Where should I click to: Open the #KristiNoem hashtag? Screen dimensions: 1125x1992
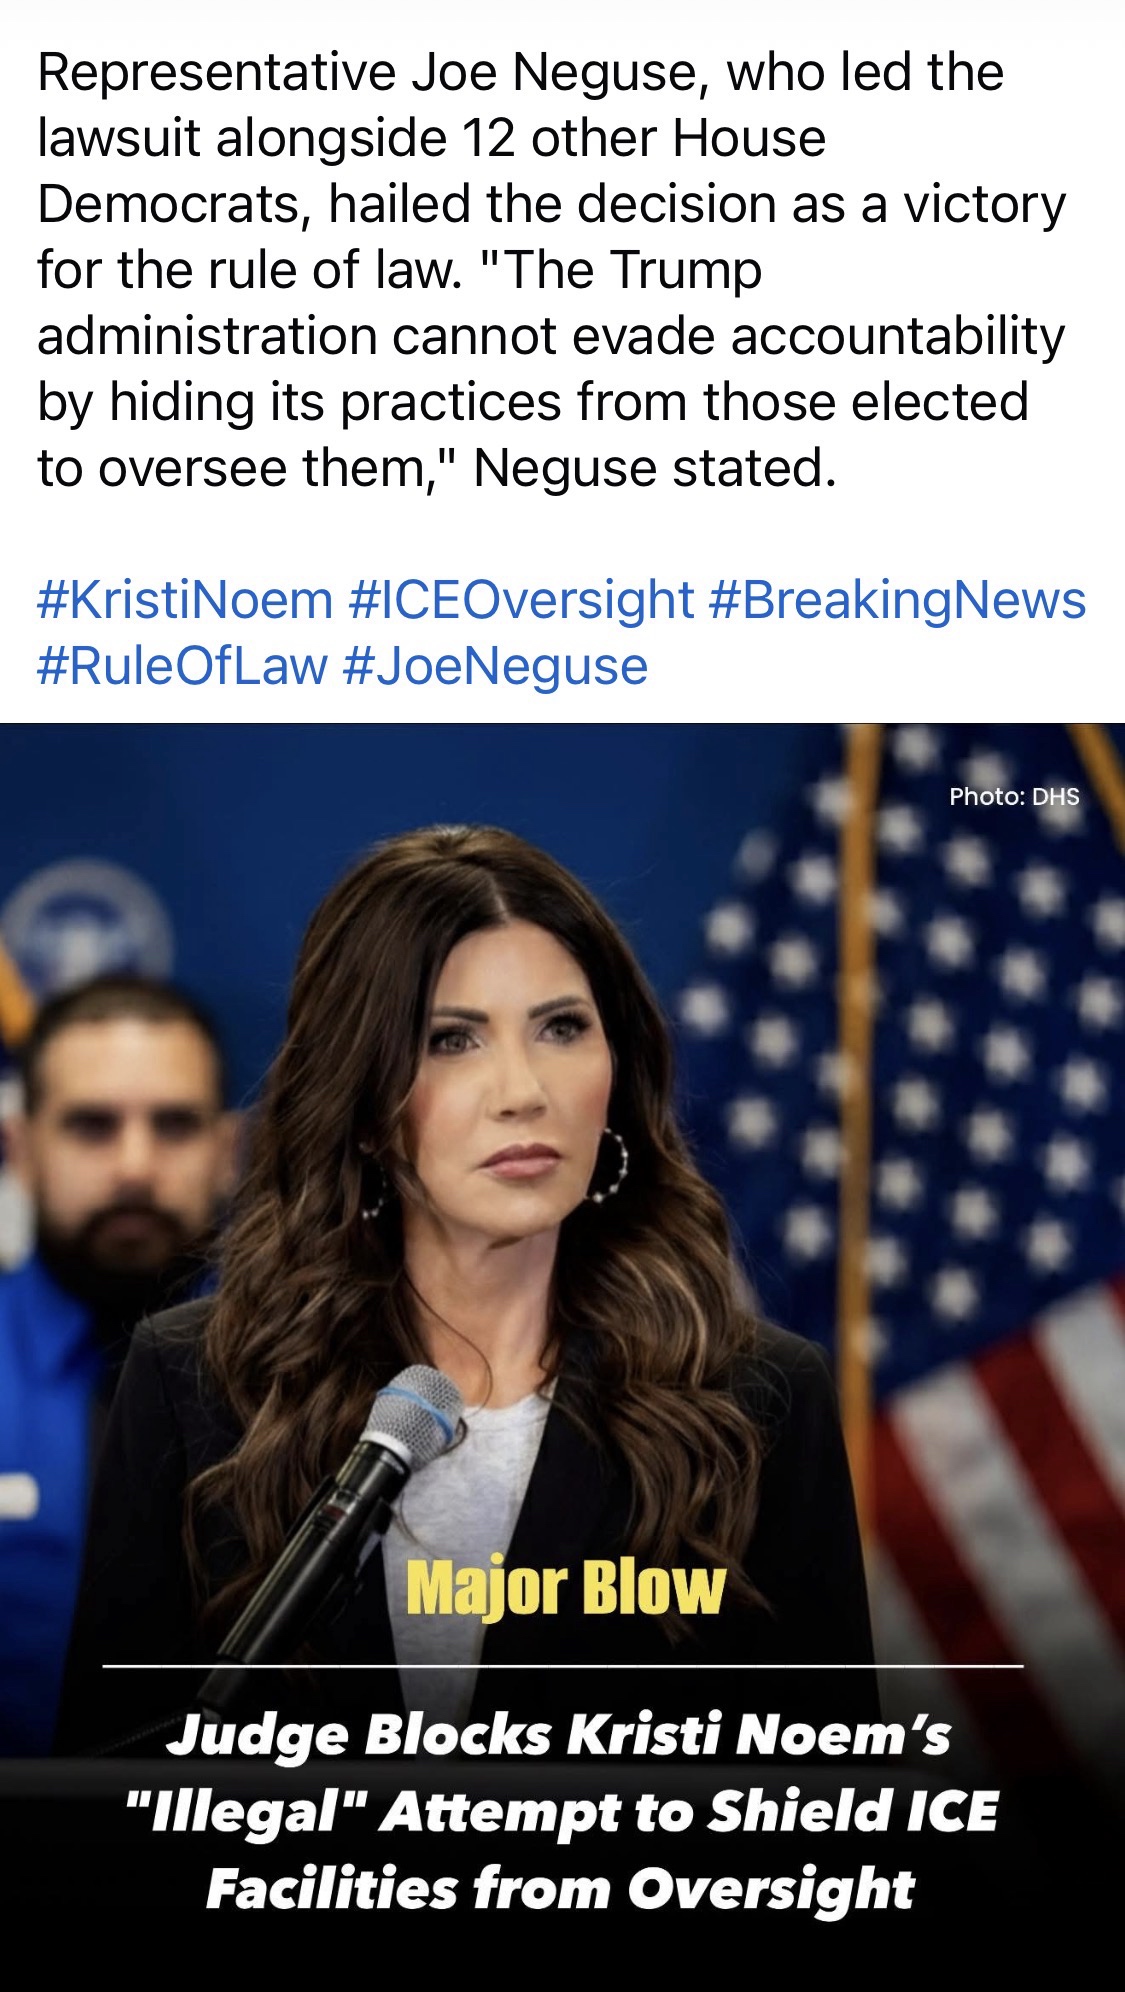point(185,601)
